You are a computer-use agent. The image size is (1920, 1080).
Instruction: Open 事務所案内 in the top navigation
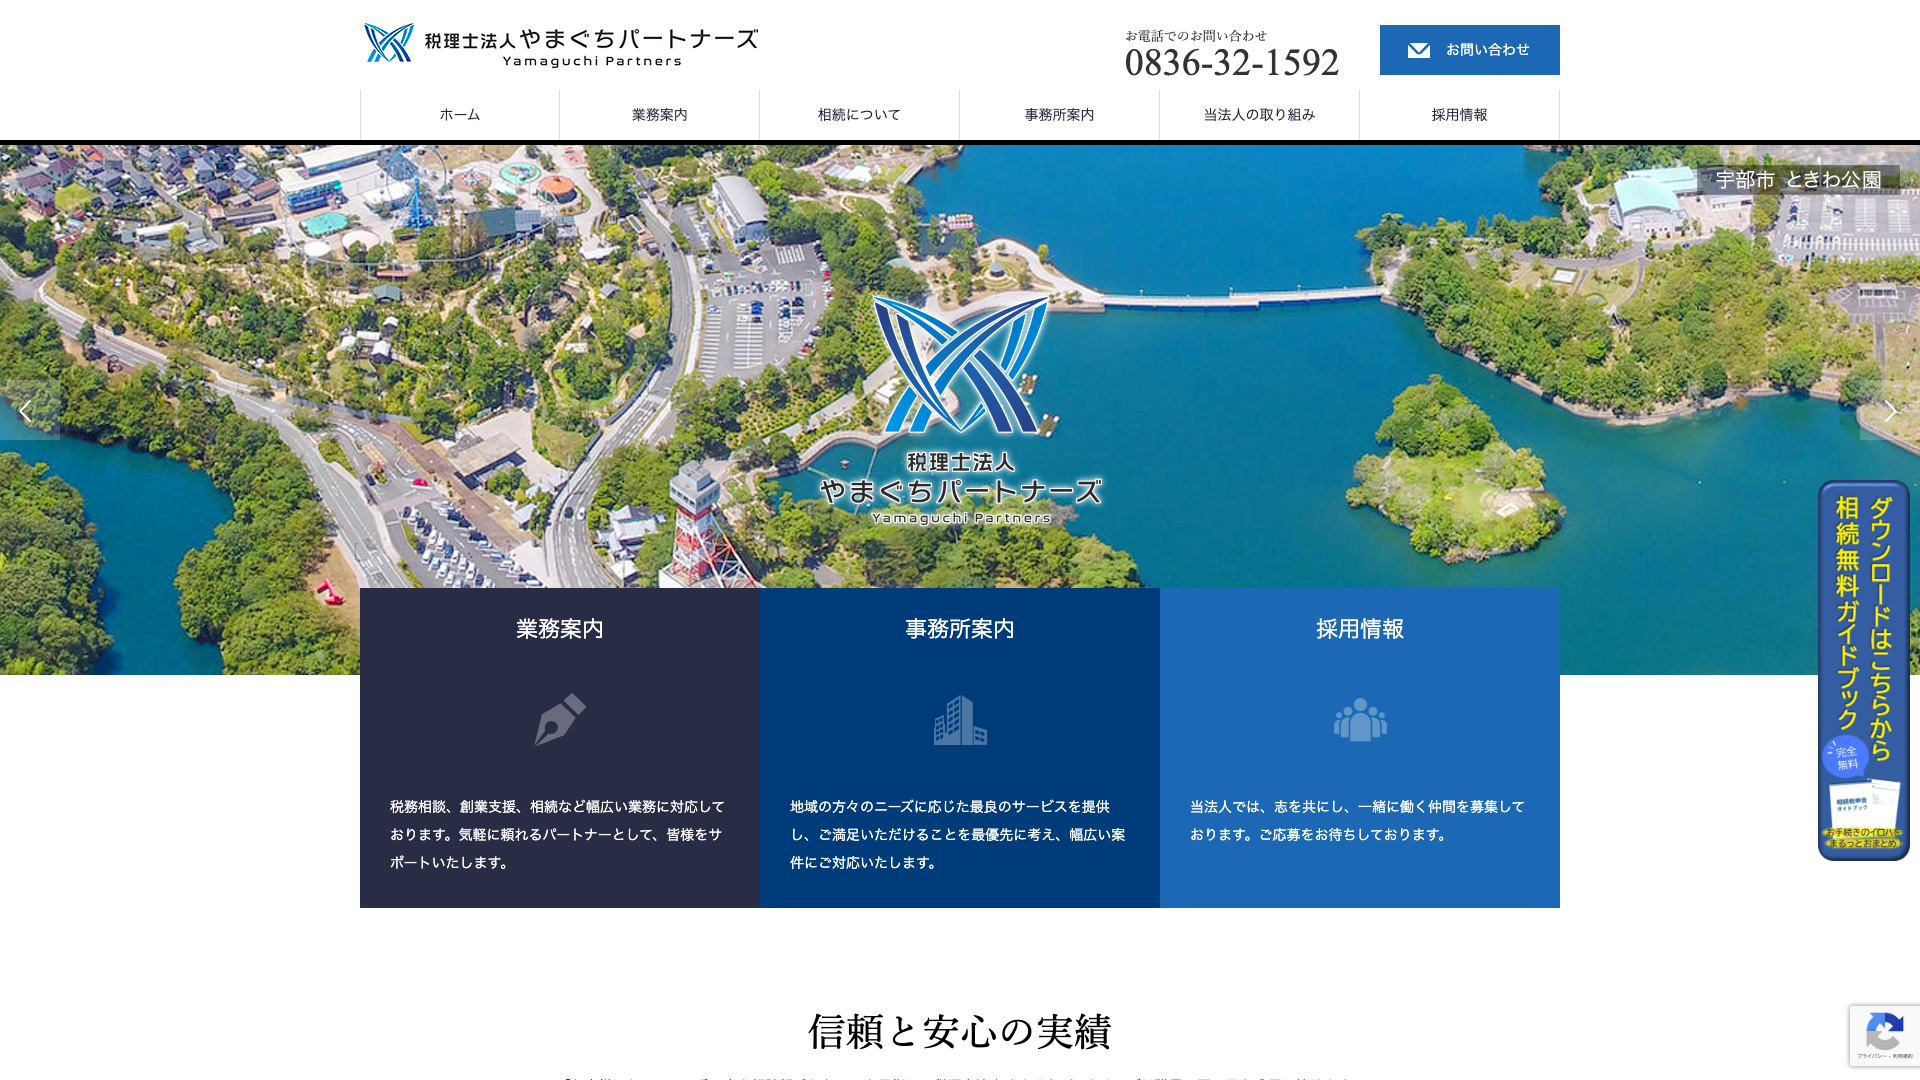click(x=1060, y=115)
